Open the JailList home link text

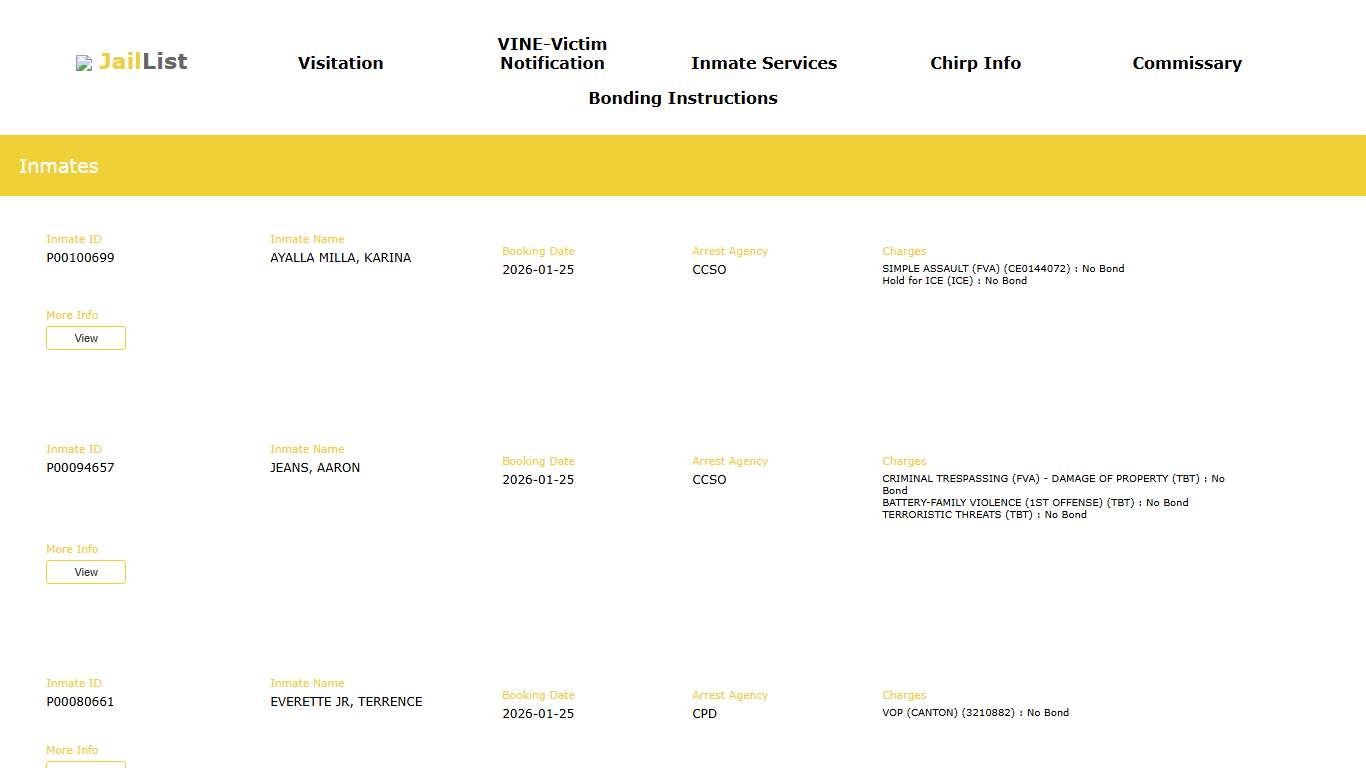[x=143, y=62]
